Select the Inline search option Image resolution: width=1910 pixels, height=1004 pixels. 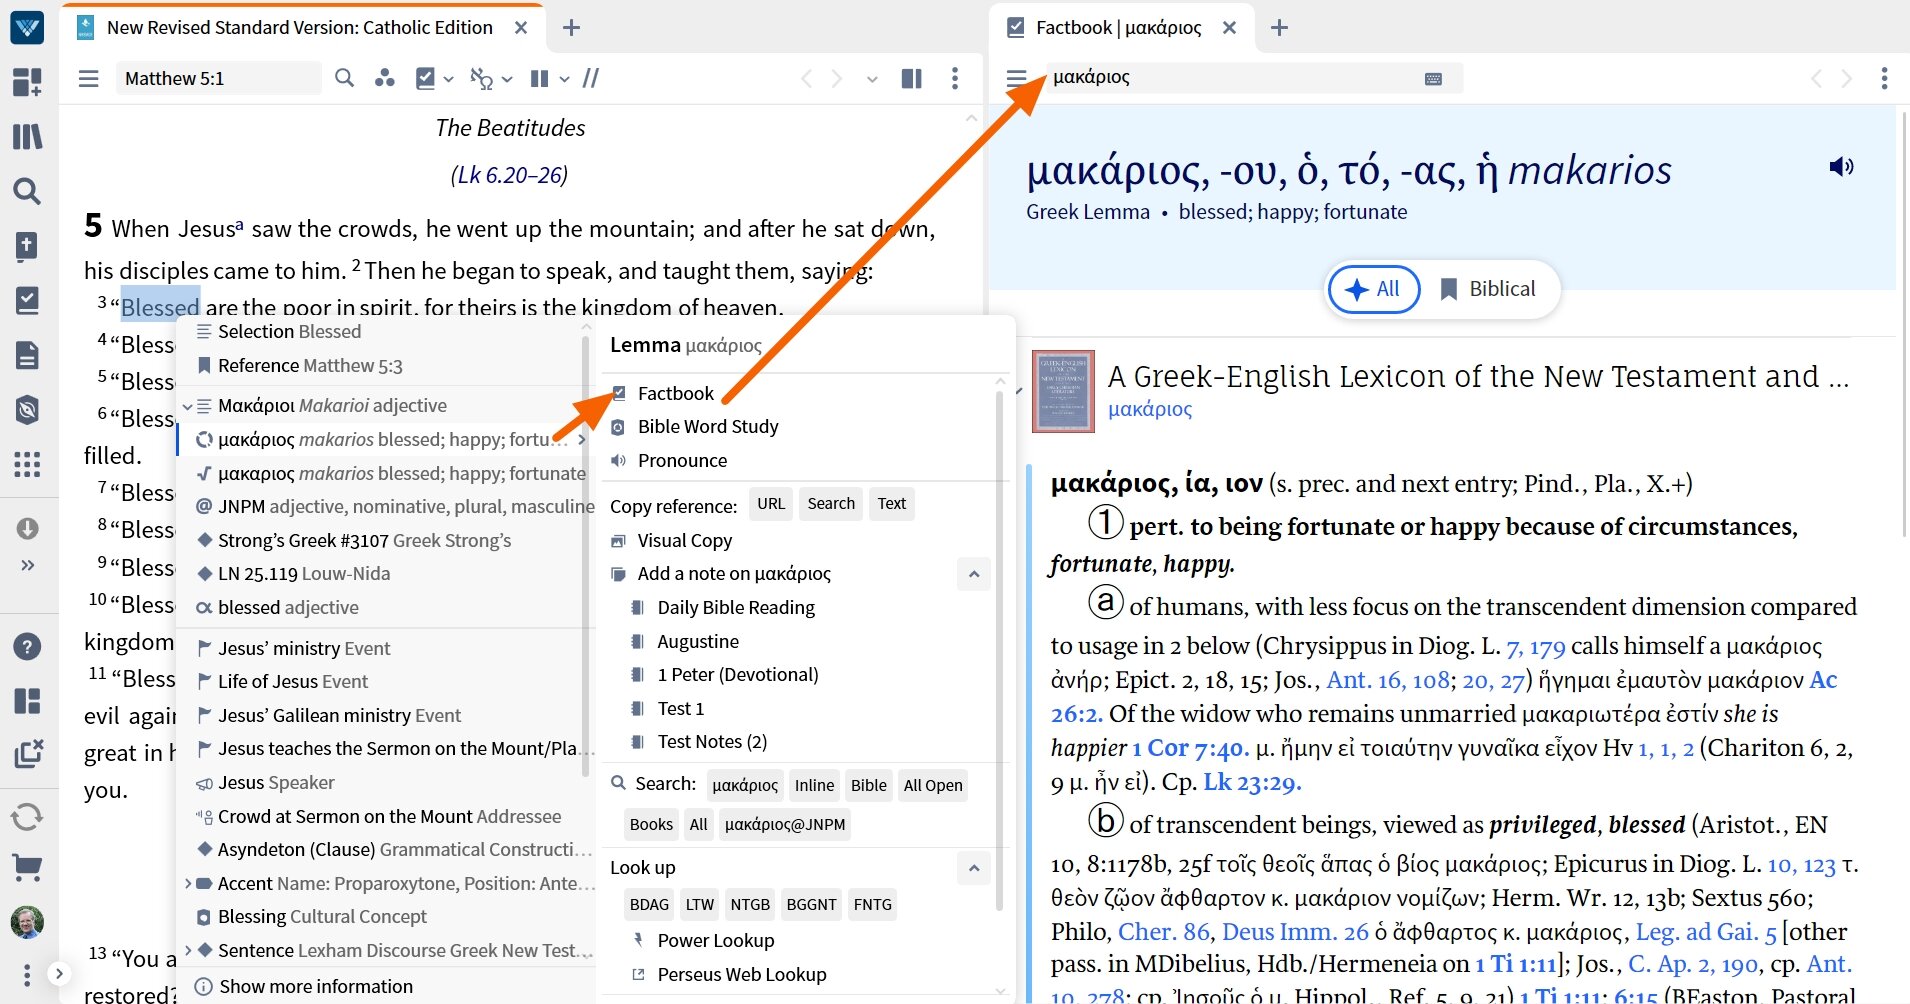pyautogui.click(x=814, y=786)
